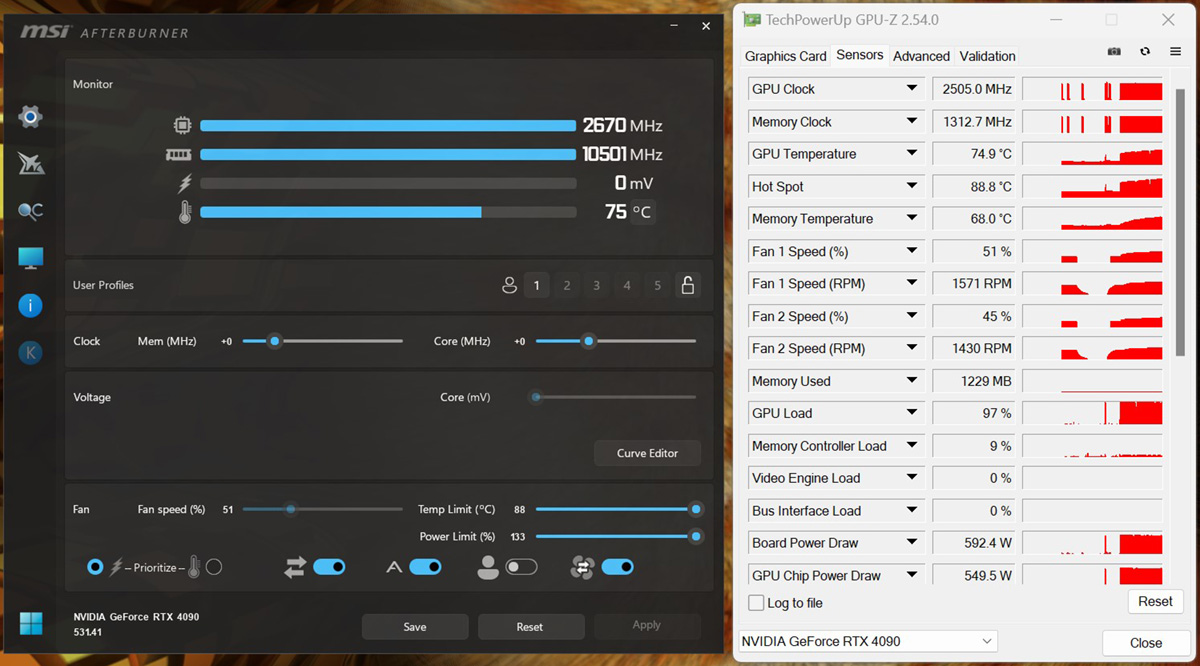Switch to the Graphics Card tab

tap(786, 56)
